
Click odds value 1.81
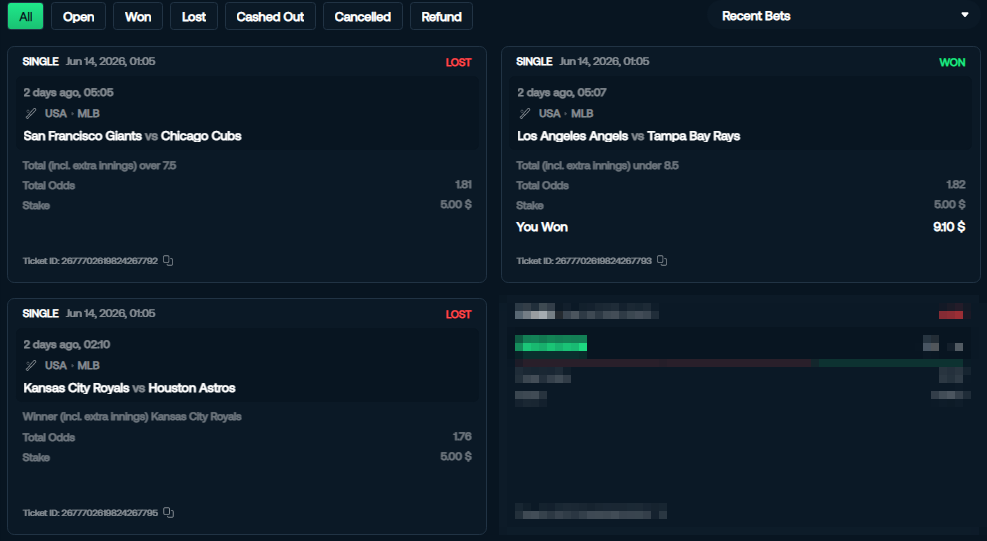(x=463, y=185)
